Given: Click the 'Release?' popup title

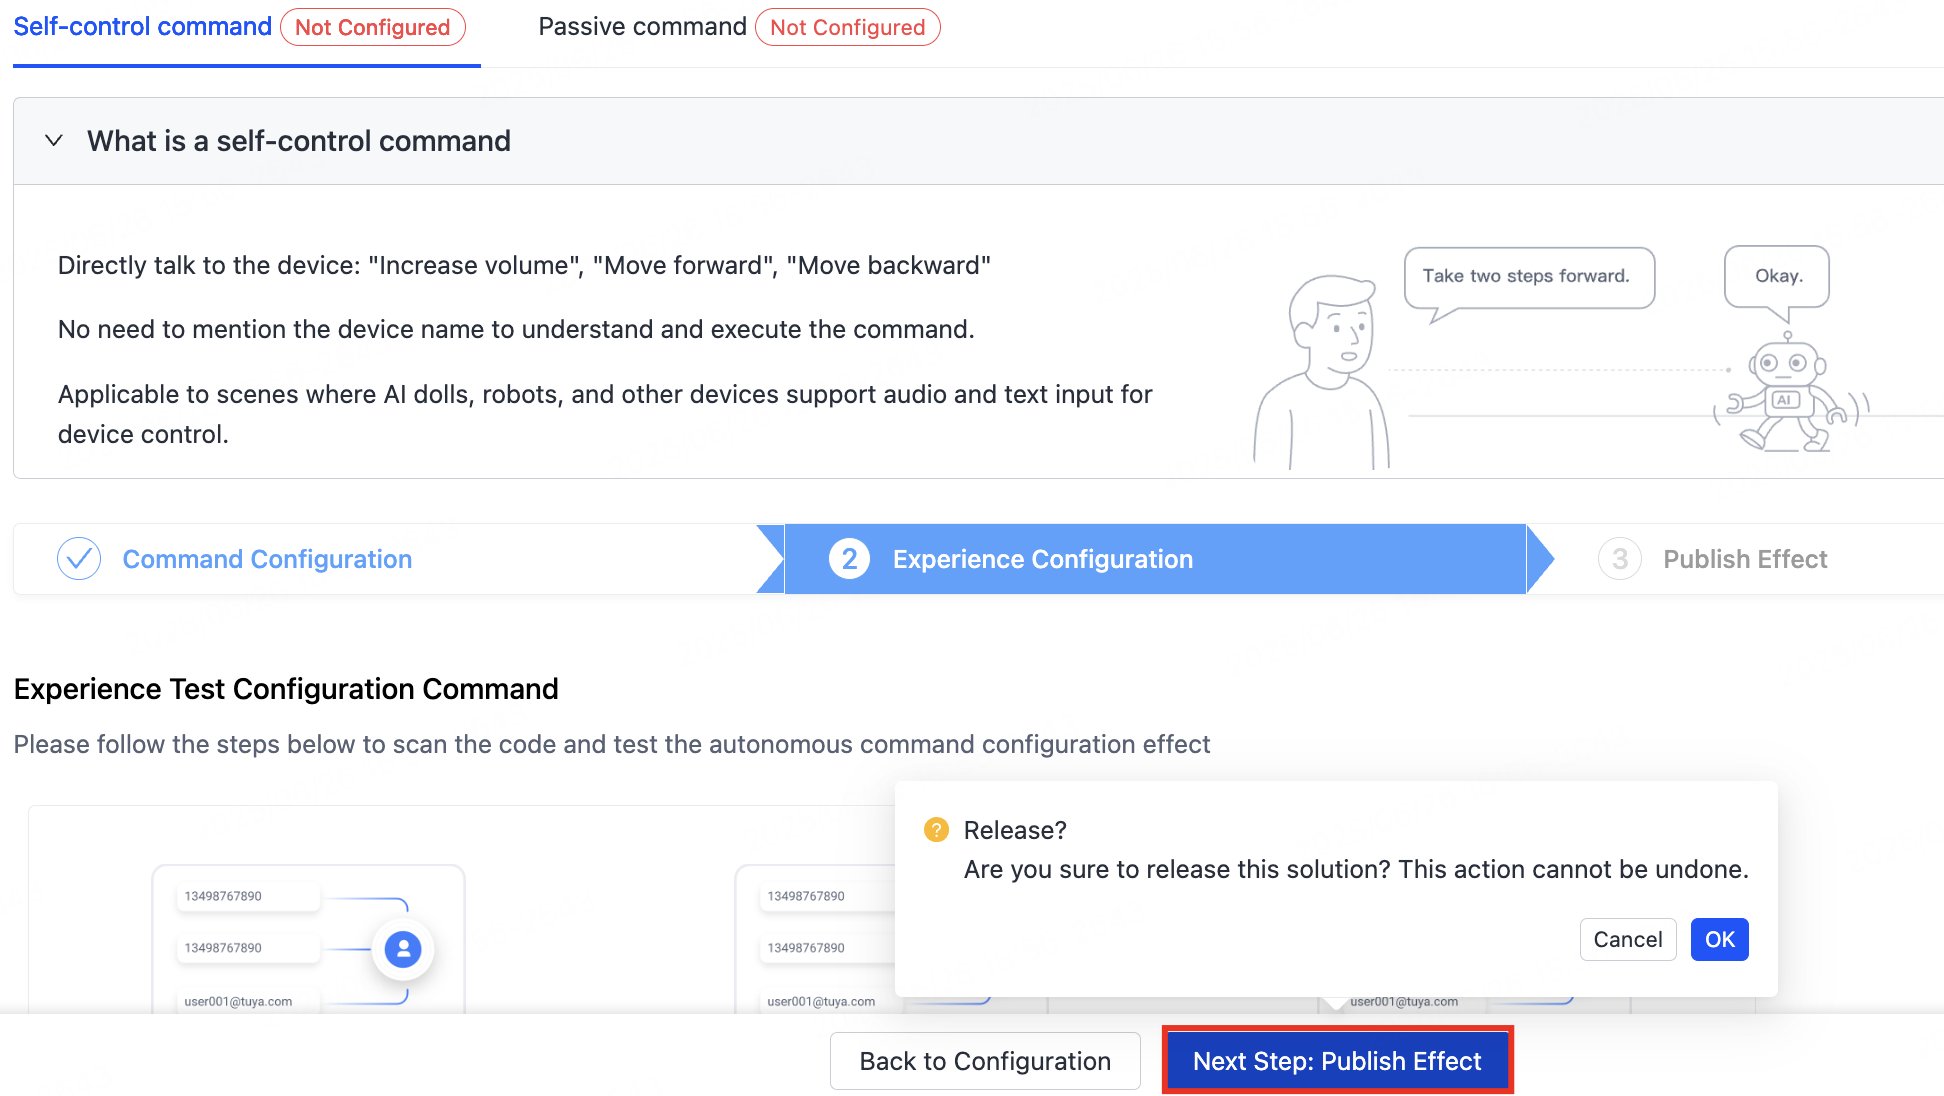Looking at the screenshot, I should 1015,830.
